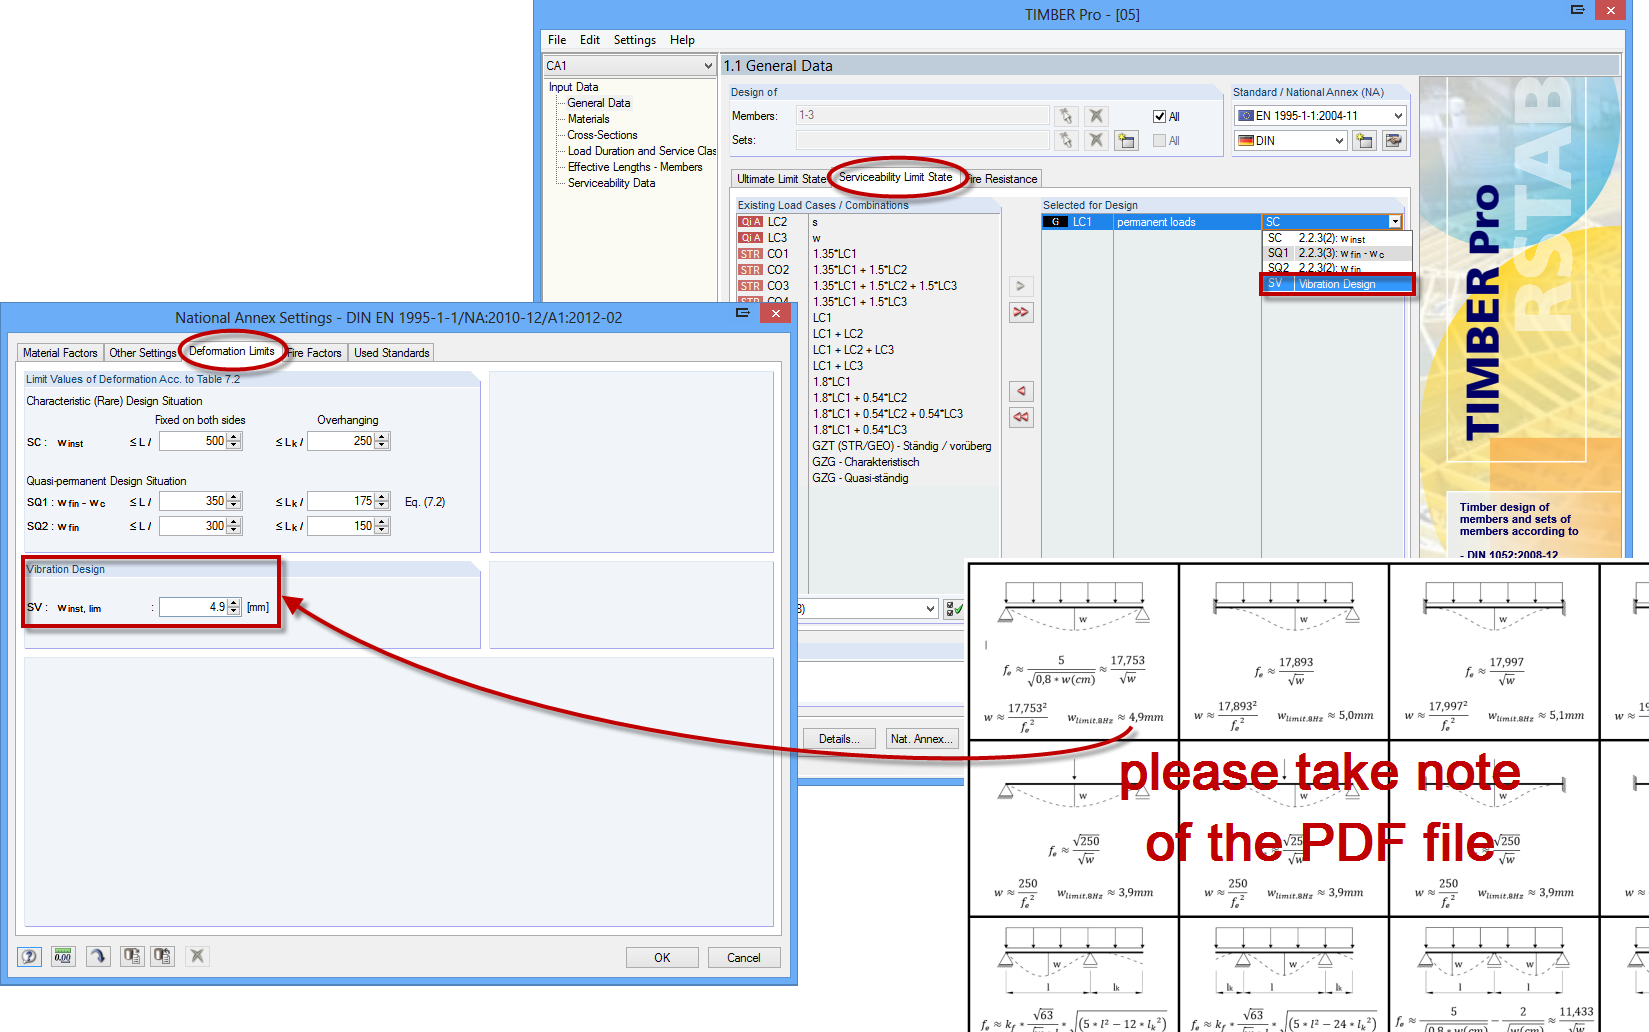
Task: Remove selected load case with single left arrow
Action: [1021, 391]
